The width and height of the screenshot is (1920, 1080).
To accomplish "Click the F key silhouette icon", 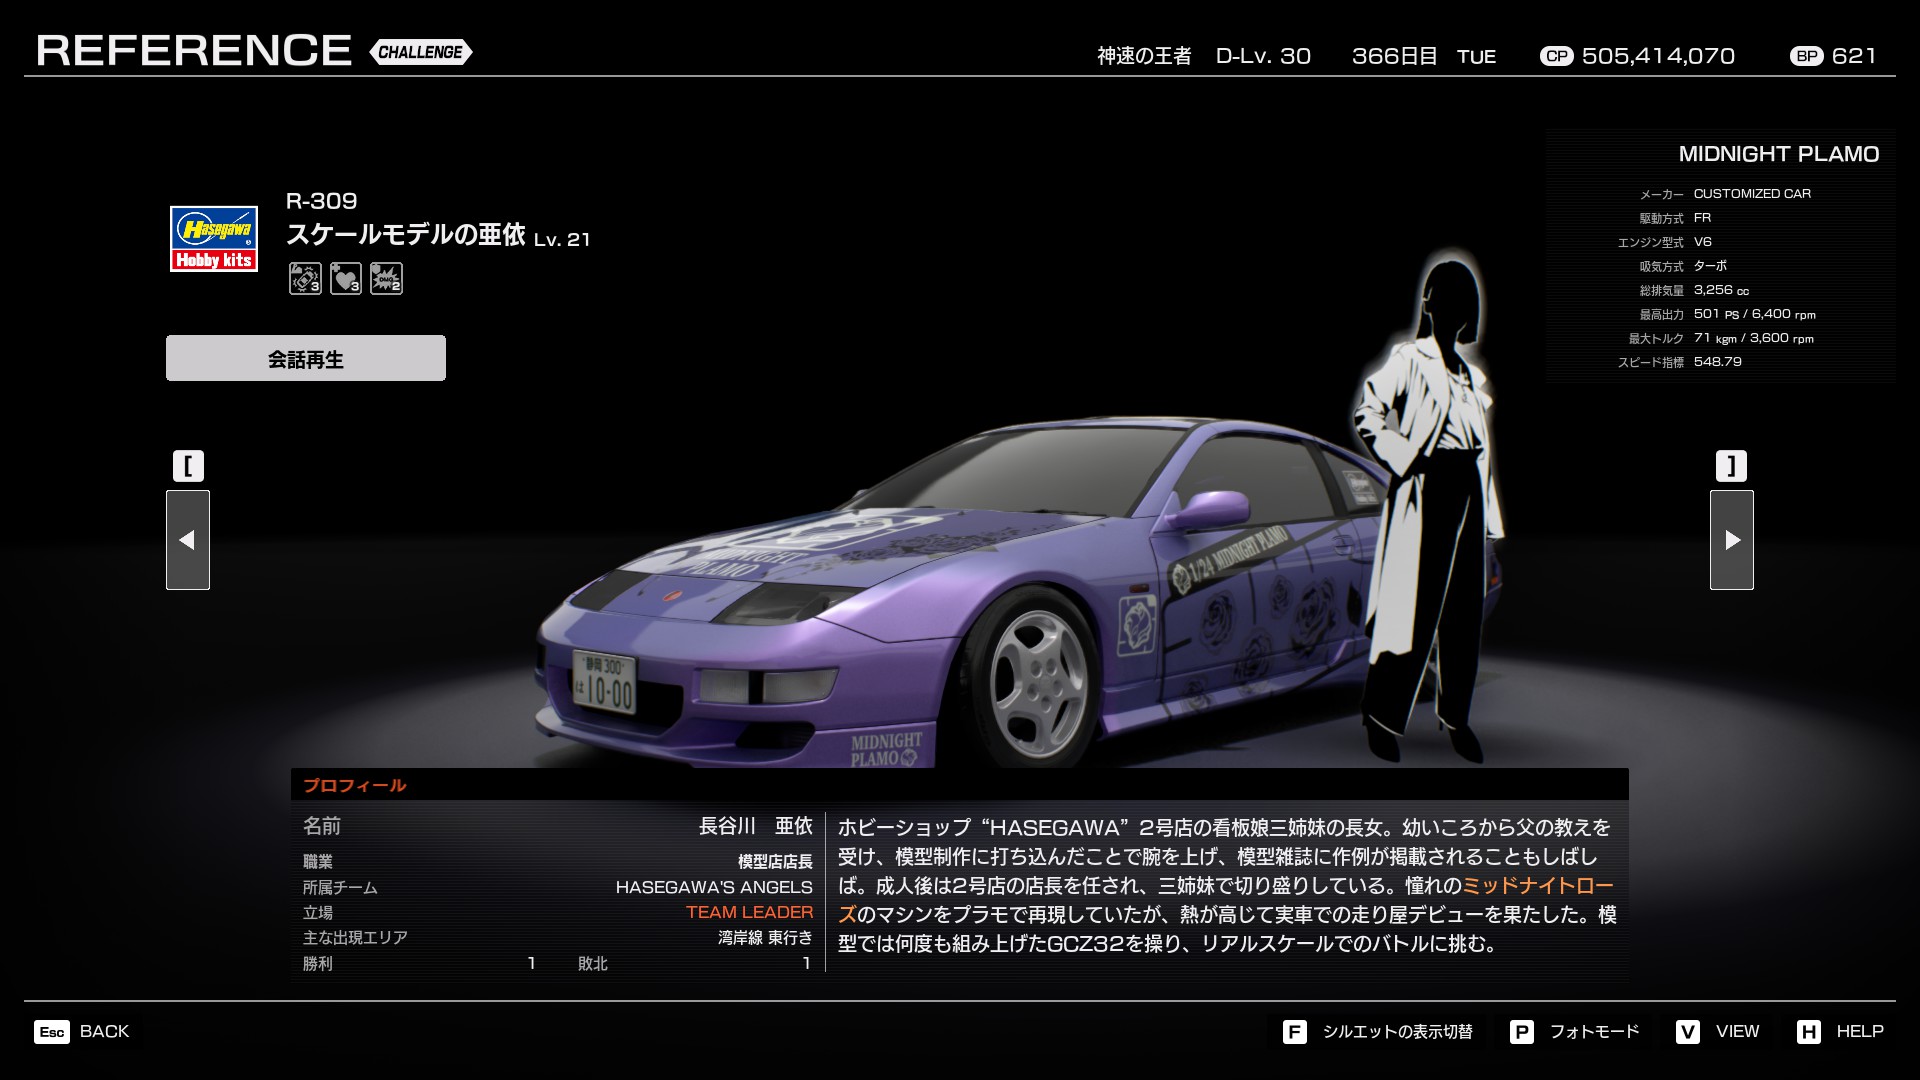I will [1294, 1031].
